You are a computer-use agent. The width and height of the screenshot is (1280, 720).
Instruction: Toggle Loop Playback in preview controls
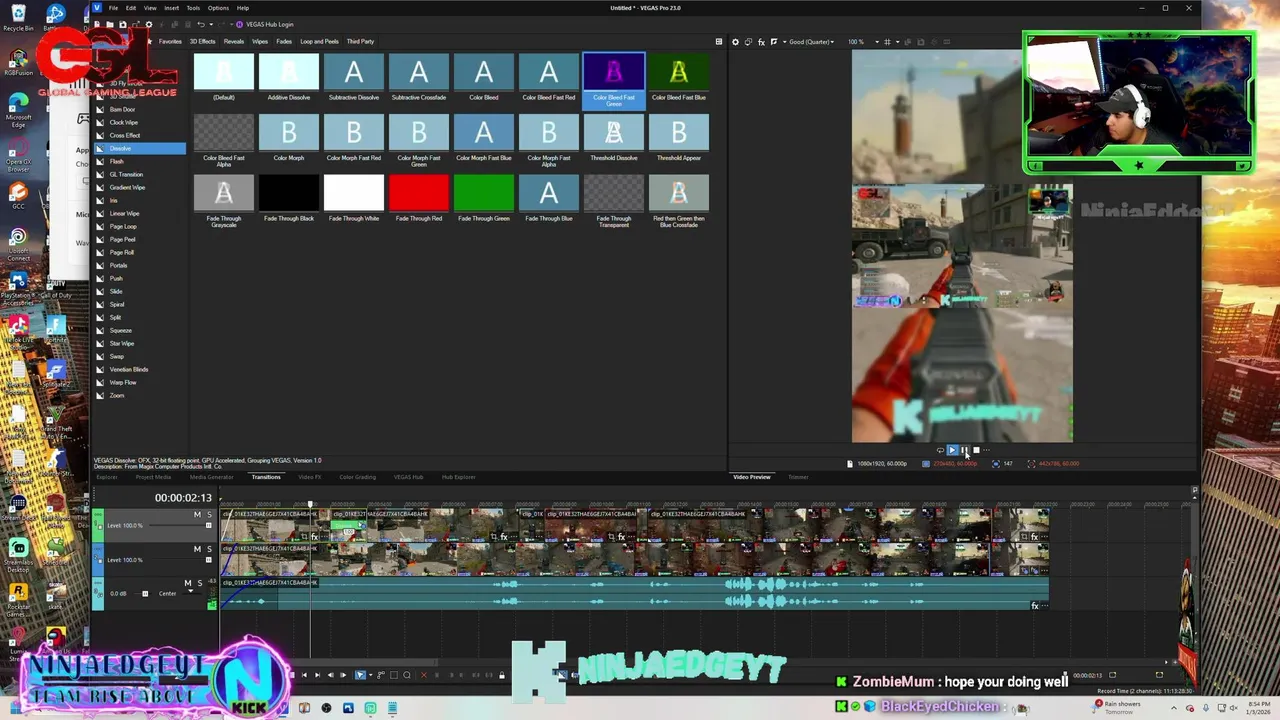[940, 450]
